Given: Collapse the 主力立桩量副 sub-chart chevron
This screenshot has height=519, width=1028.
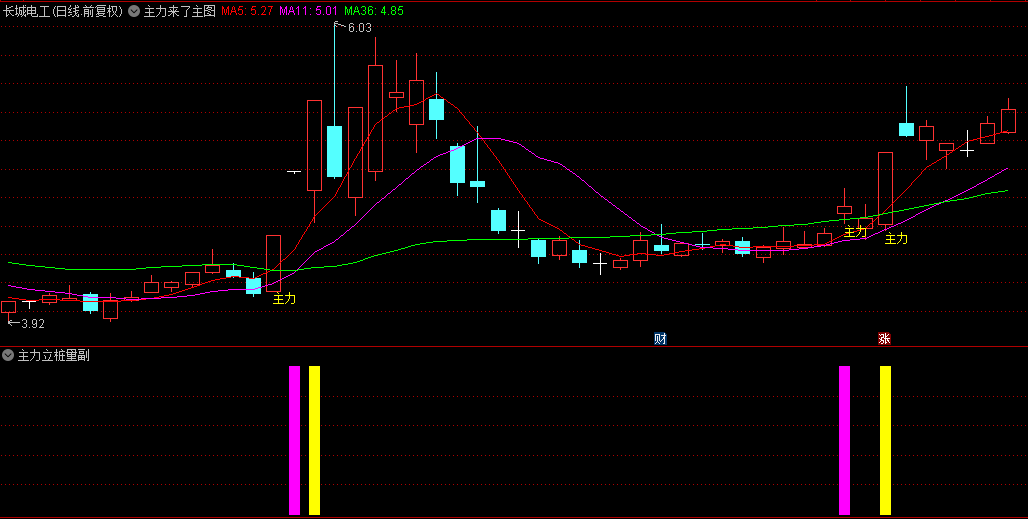Looking at the screenshot, I should 8,355.
